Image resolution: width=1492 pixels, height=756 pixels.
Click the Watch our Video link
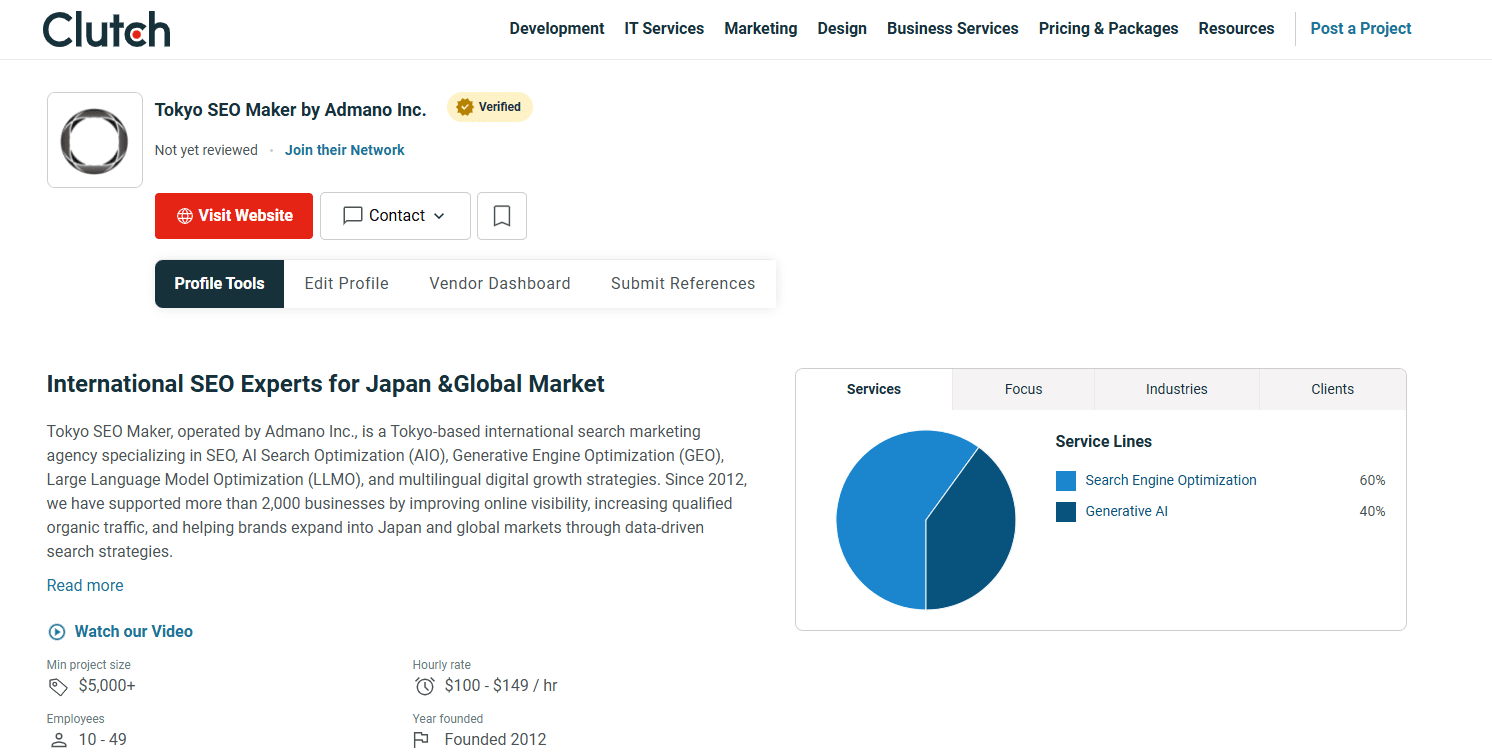point(134,632)
